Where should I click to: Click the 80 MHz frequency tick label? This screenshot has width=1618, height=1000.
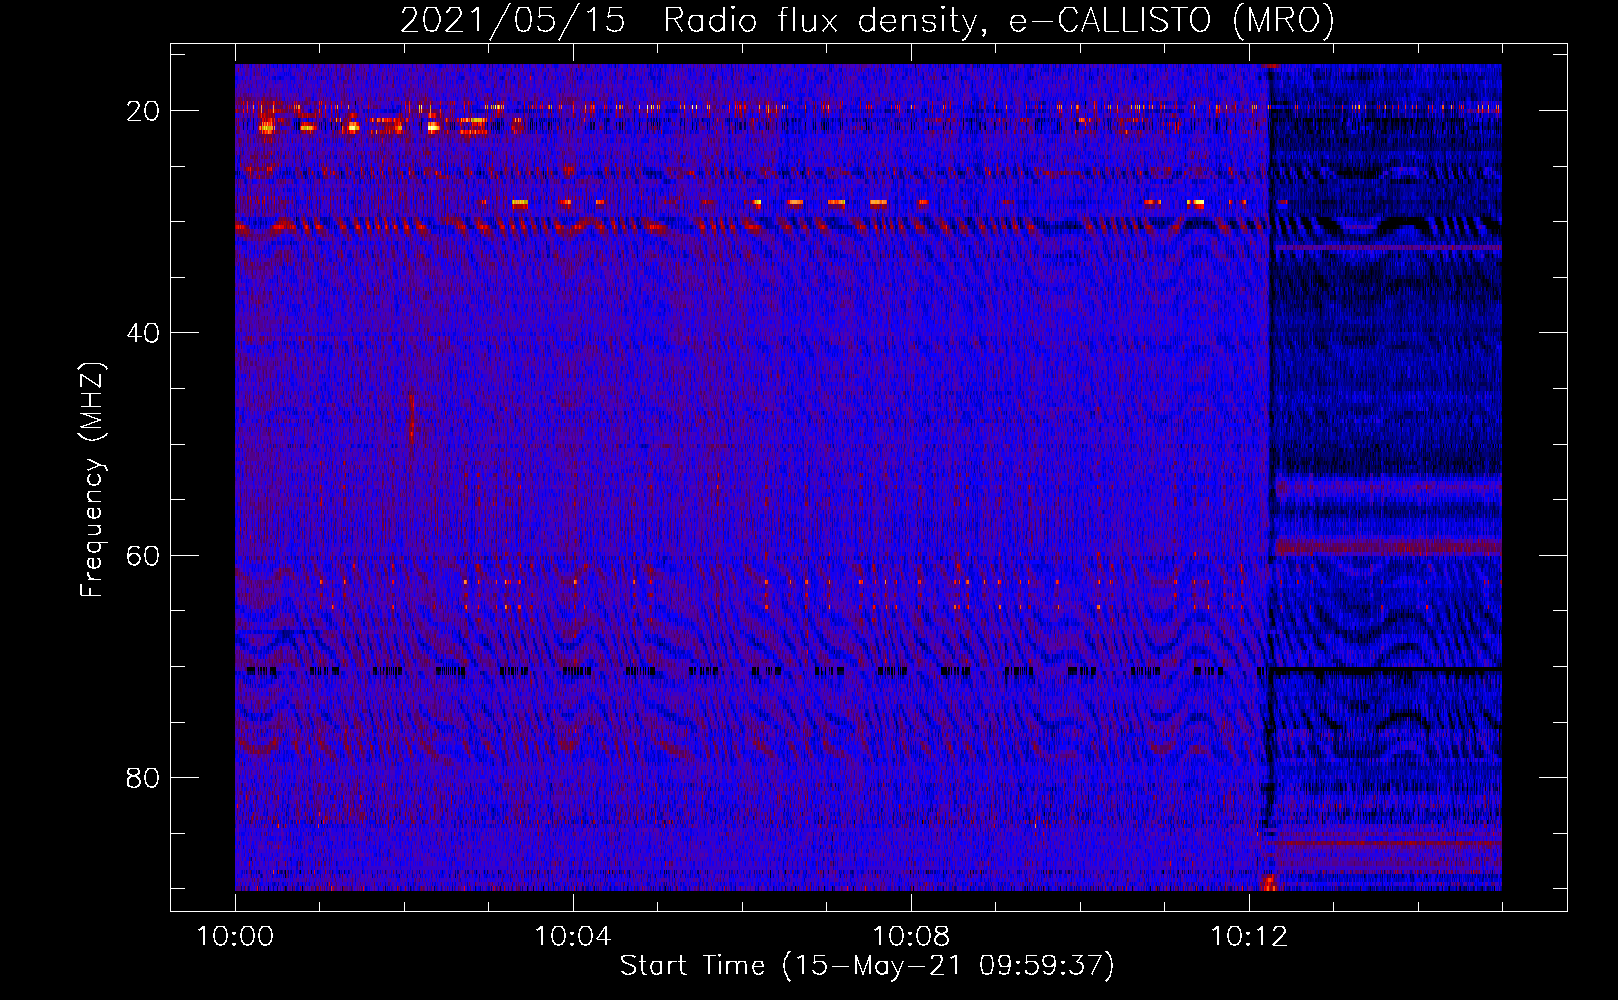click(x=143, y=777)
